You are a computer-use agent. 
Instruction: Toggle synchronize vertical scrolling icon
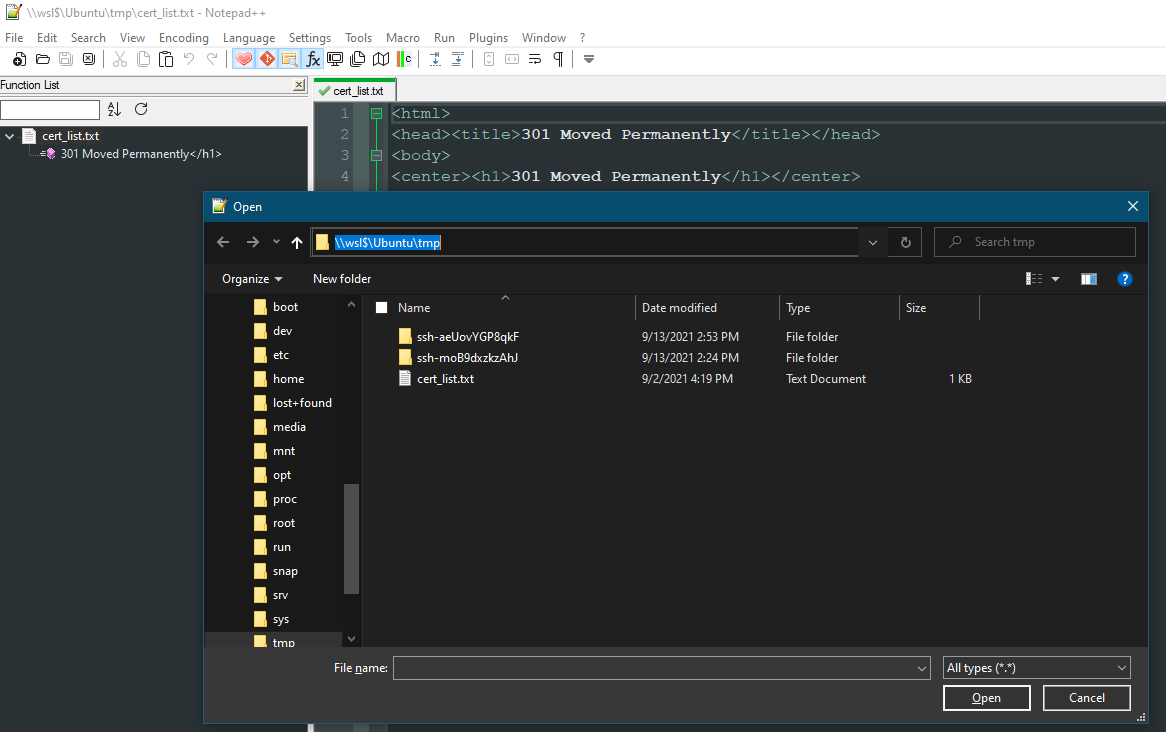[489, 60]
